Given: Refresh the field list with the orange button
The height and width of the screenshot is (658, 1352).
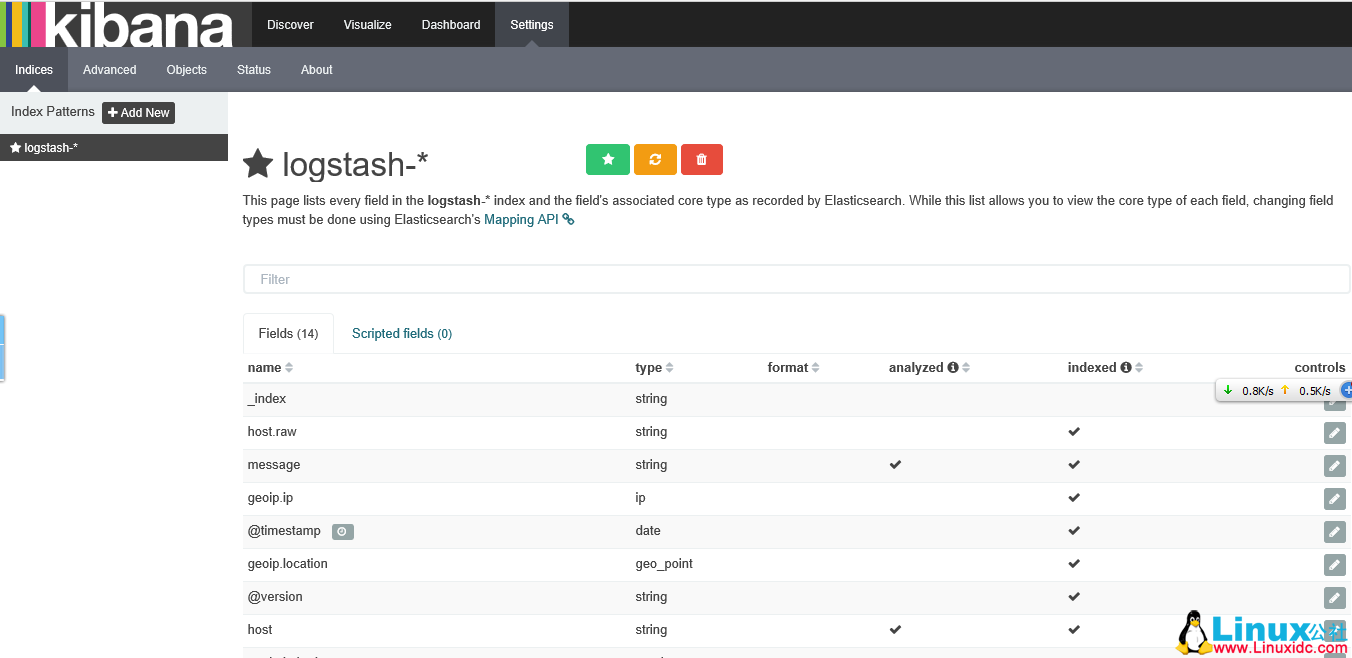Looking at the screenshot, I should point(655,159).
